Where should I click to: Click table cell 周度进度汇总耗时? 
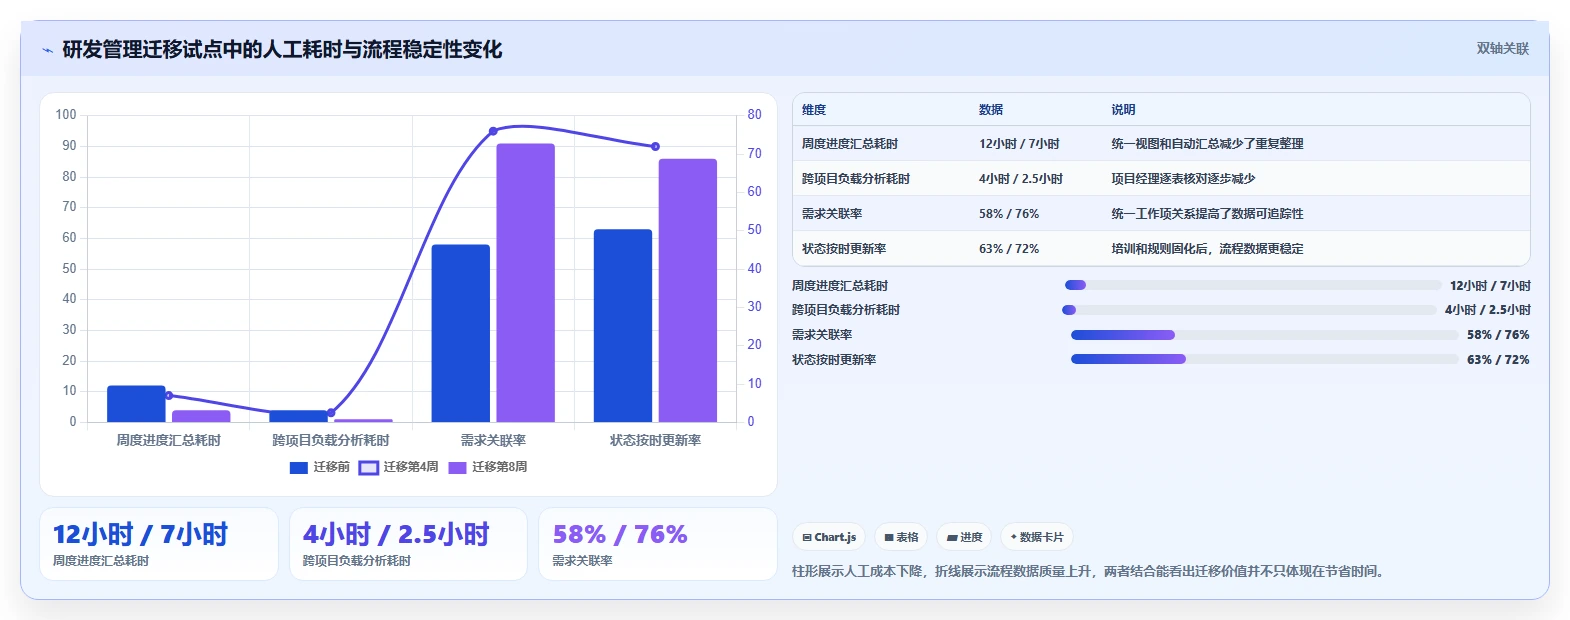850,144
